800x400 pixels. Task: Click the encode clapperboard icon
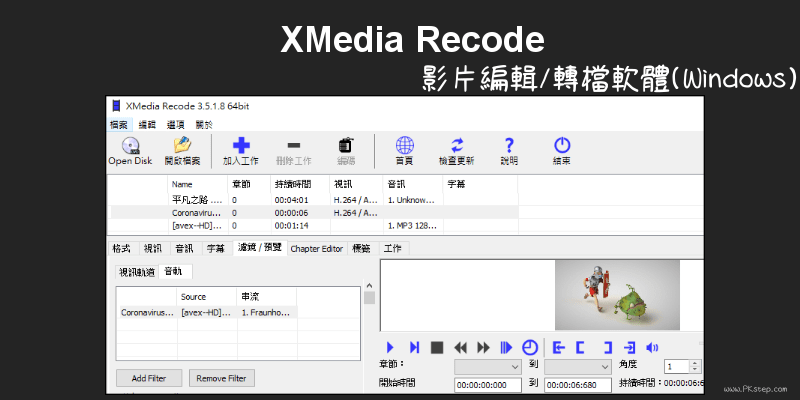[x=346, y=145]
